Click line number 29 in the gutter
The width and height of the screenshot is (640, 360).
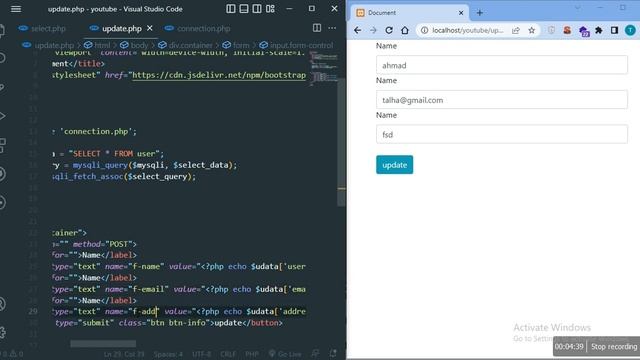[33, 311]
